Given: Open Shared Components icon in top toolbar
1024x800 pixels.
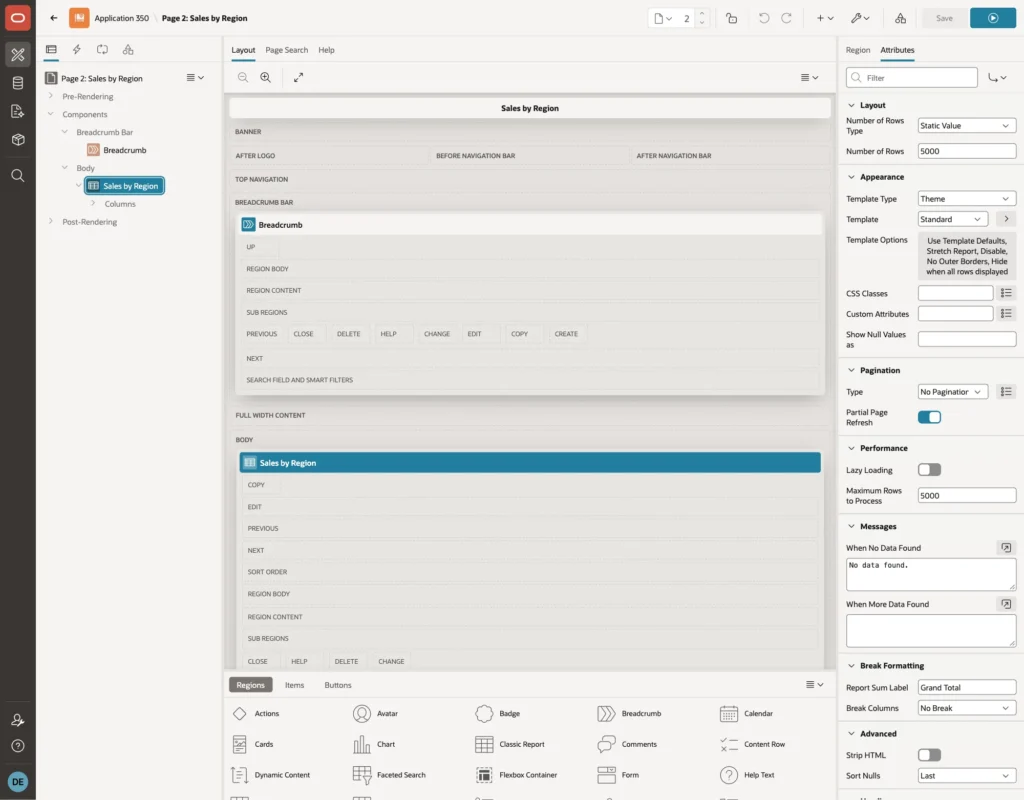Looking at the screenshot, I should coord(900,18).
